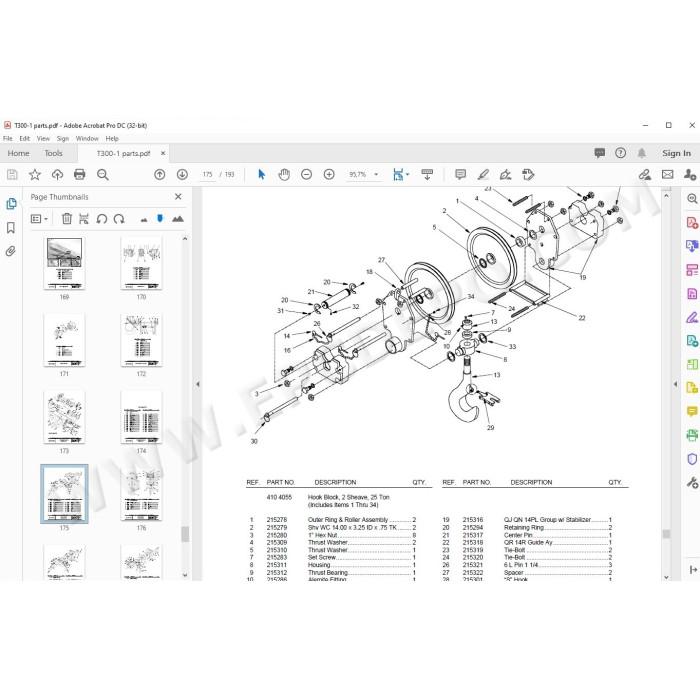Image resolution: width=700 pixels, height=700 pixels.
Task: Open the View menu
Action: (x=43, y=139)
